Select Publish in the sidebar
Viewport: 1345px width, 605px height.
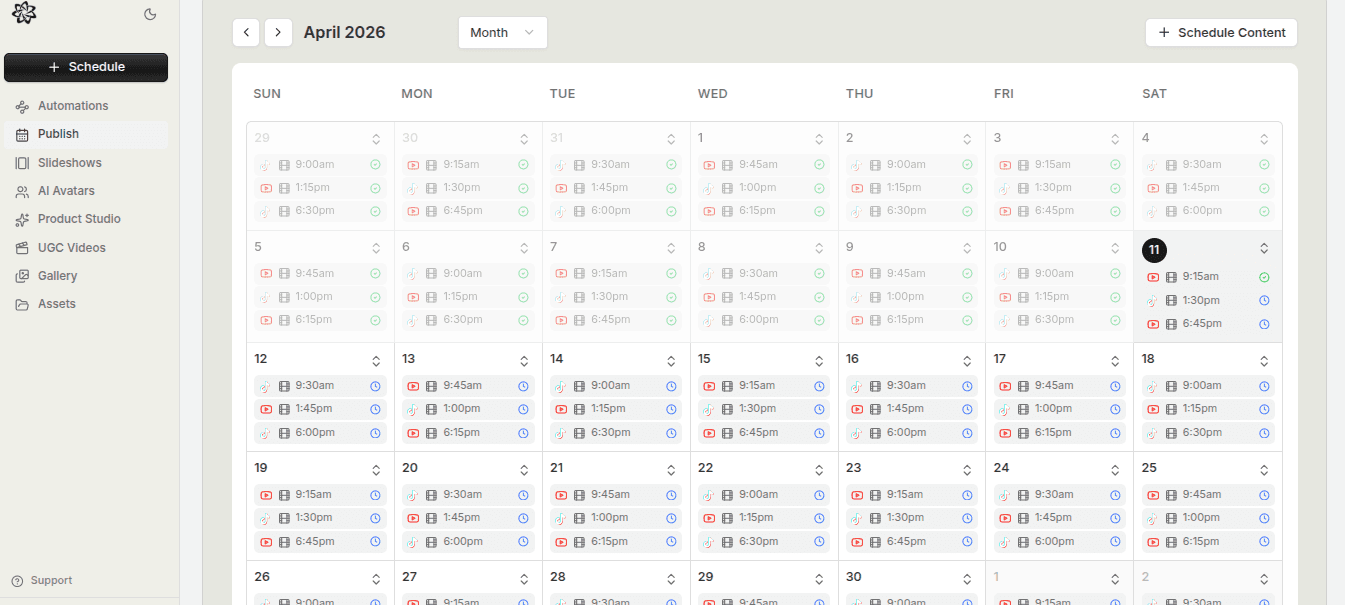(x=22, y=134)
